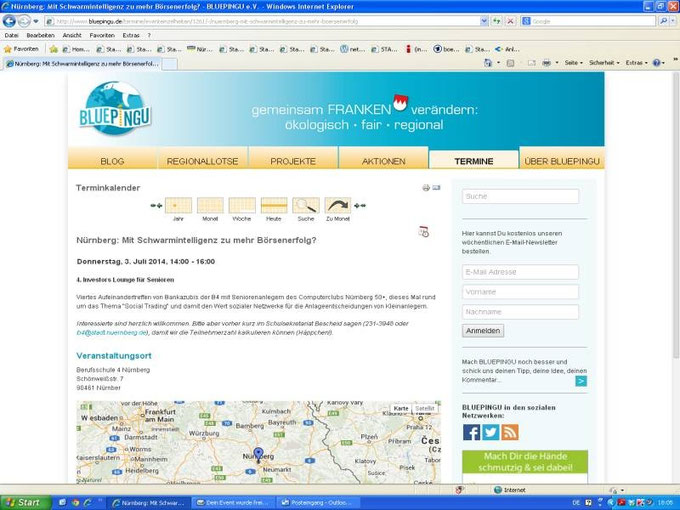Open the BLUEPINGU Facebook icon

tap(471, 432)
